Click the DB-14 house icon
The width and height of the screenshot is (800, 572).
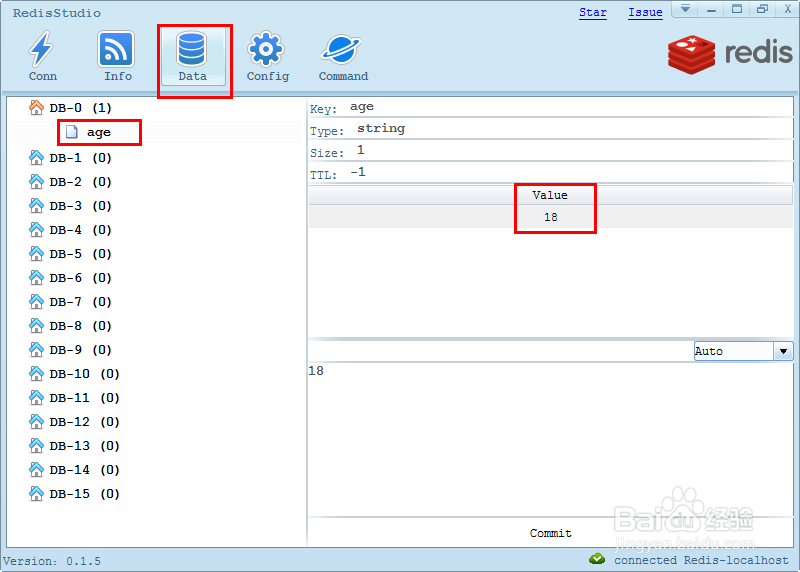[36, 469]
